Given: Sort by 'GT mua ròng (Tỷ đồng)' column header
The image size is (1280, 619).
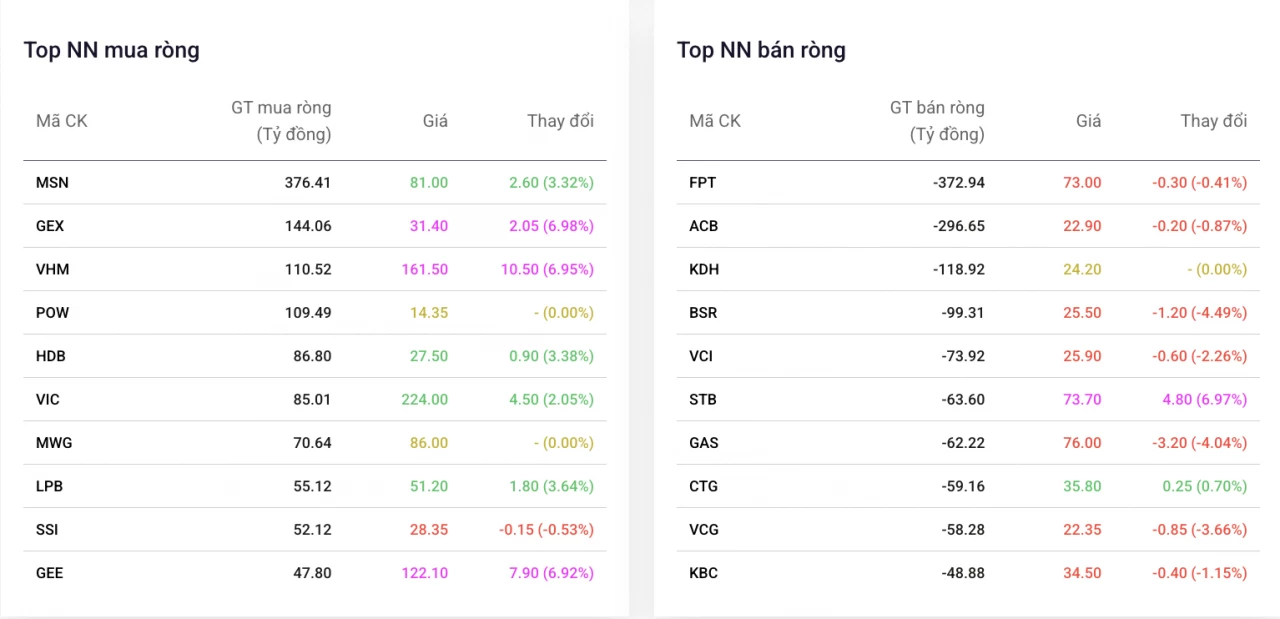Looking at the screenshot, I should pos(281,120).
